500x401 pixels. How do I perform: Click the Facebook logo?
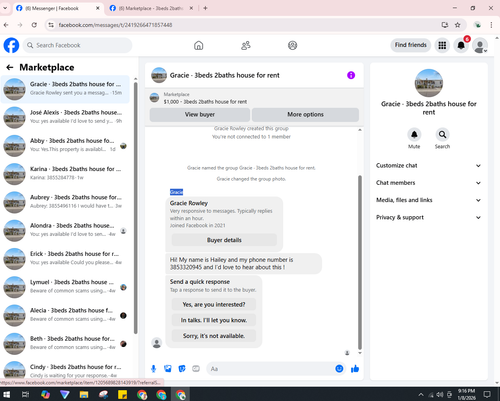coord(11,45)
